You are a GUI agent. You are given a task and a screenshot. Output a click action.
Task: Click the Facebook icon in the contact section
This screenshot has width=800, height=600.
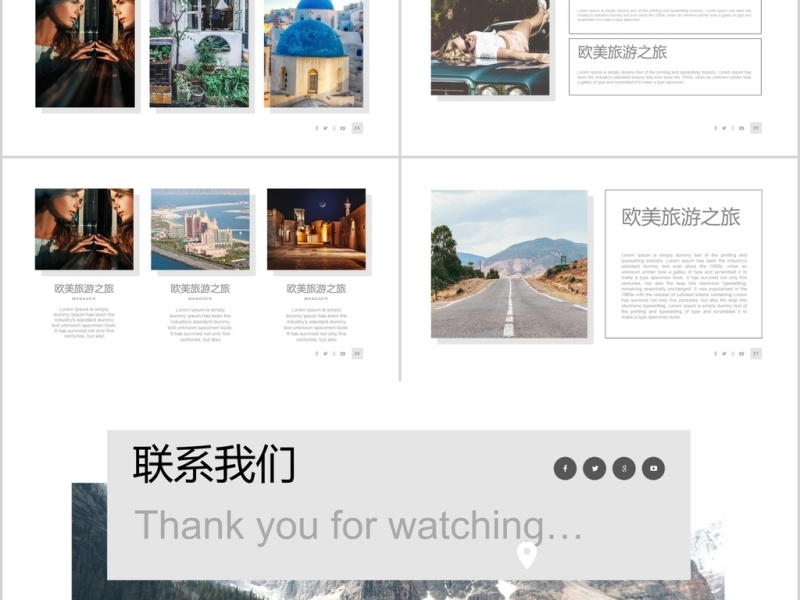point(565,468)
